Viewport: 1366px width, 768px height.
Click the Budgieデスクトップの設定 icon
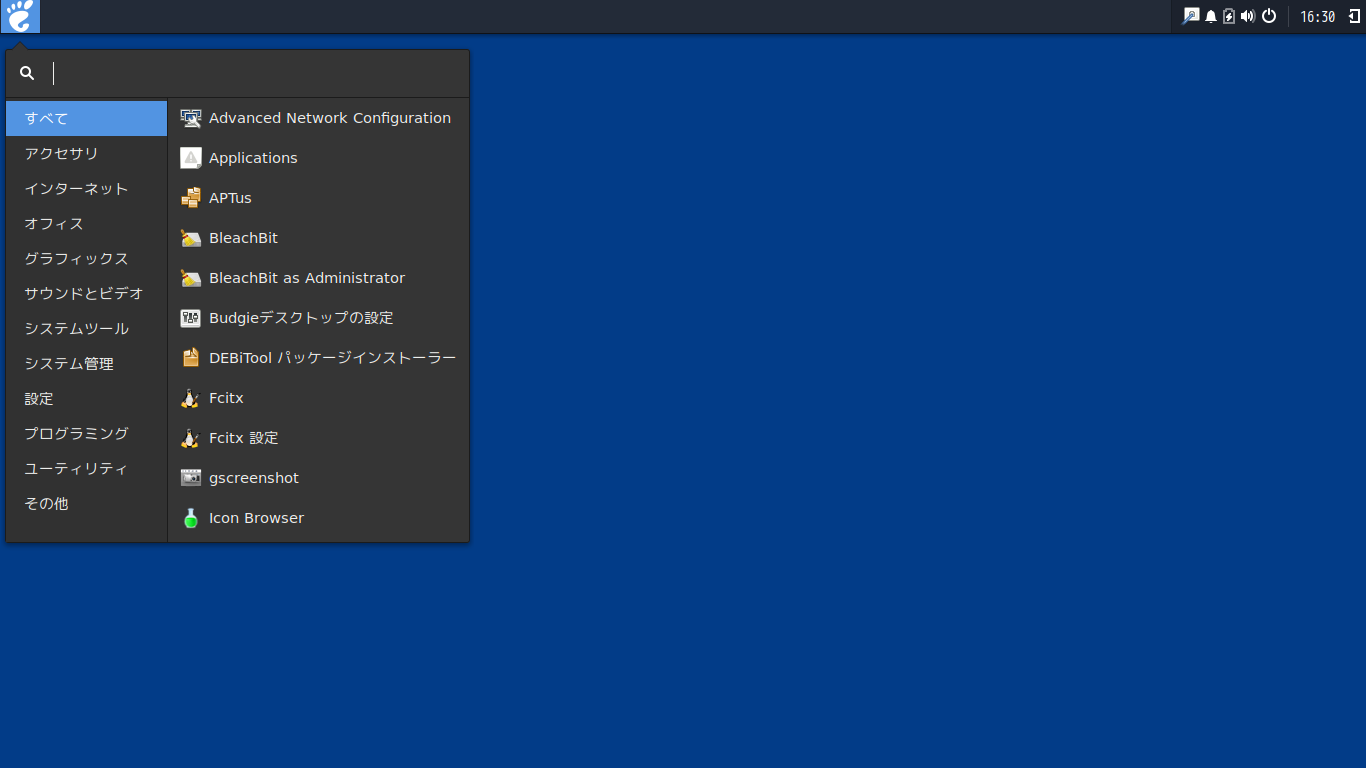click(x=190, y=318)
